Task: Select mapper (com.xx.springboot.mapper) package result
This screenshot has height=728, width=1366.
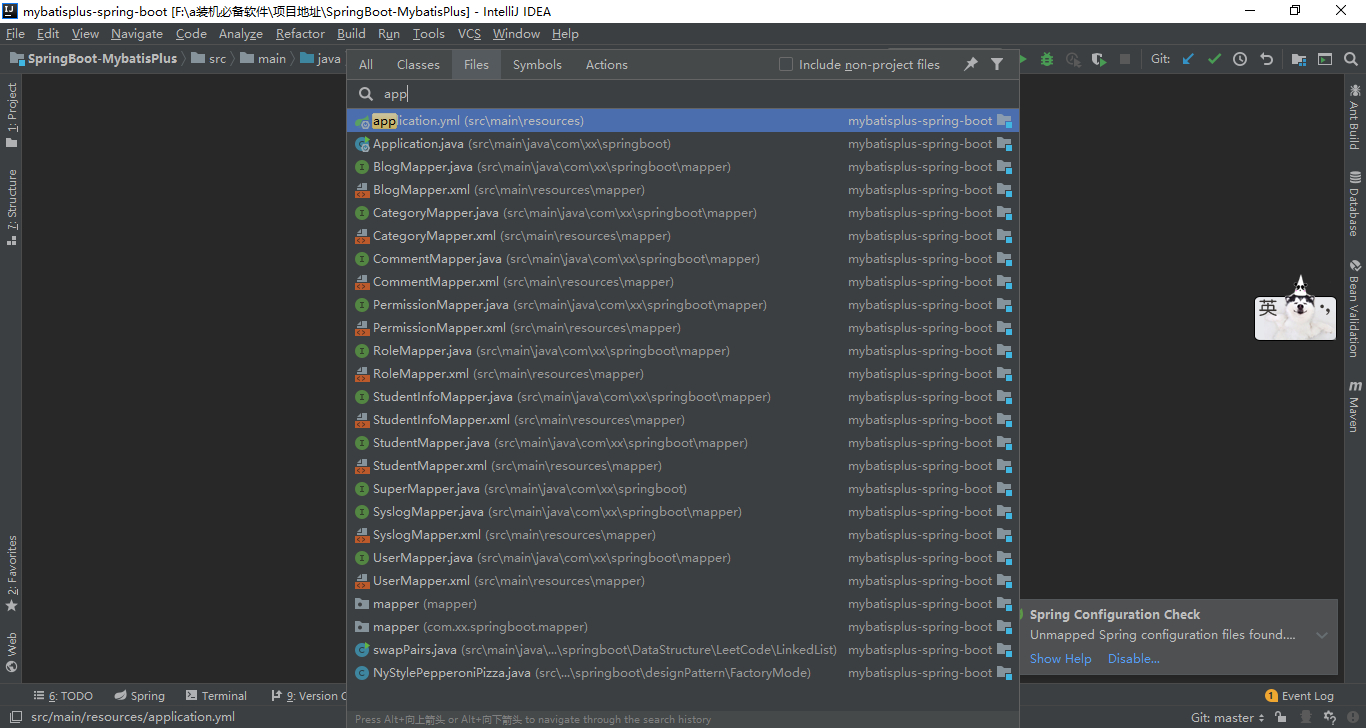Action: click(x=683, y=627)
